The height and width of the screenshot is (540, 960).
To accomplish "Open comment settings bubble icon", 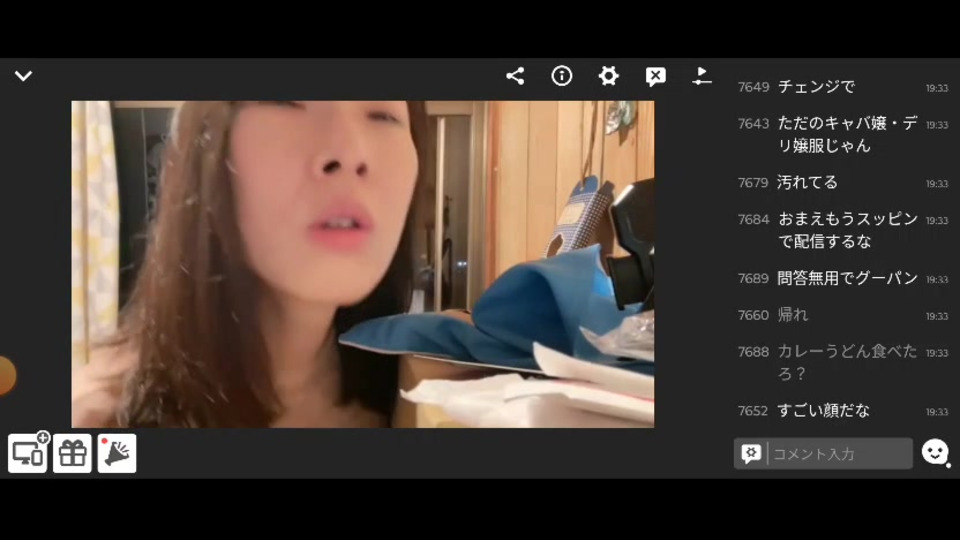I will point(751,454).
